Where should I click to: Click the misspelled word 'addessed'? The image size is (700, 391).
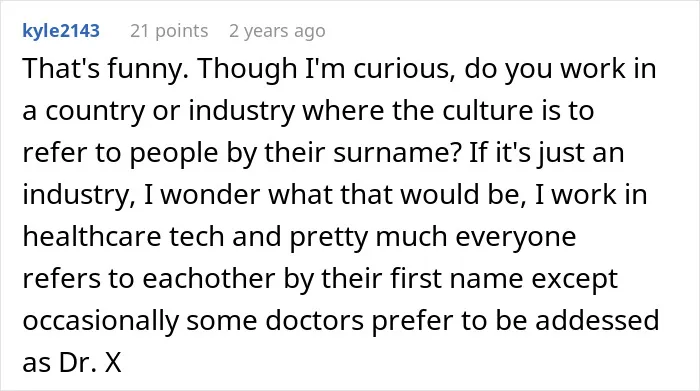point(597,321)
